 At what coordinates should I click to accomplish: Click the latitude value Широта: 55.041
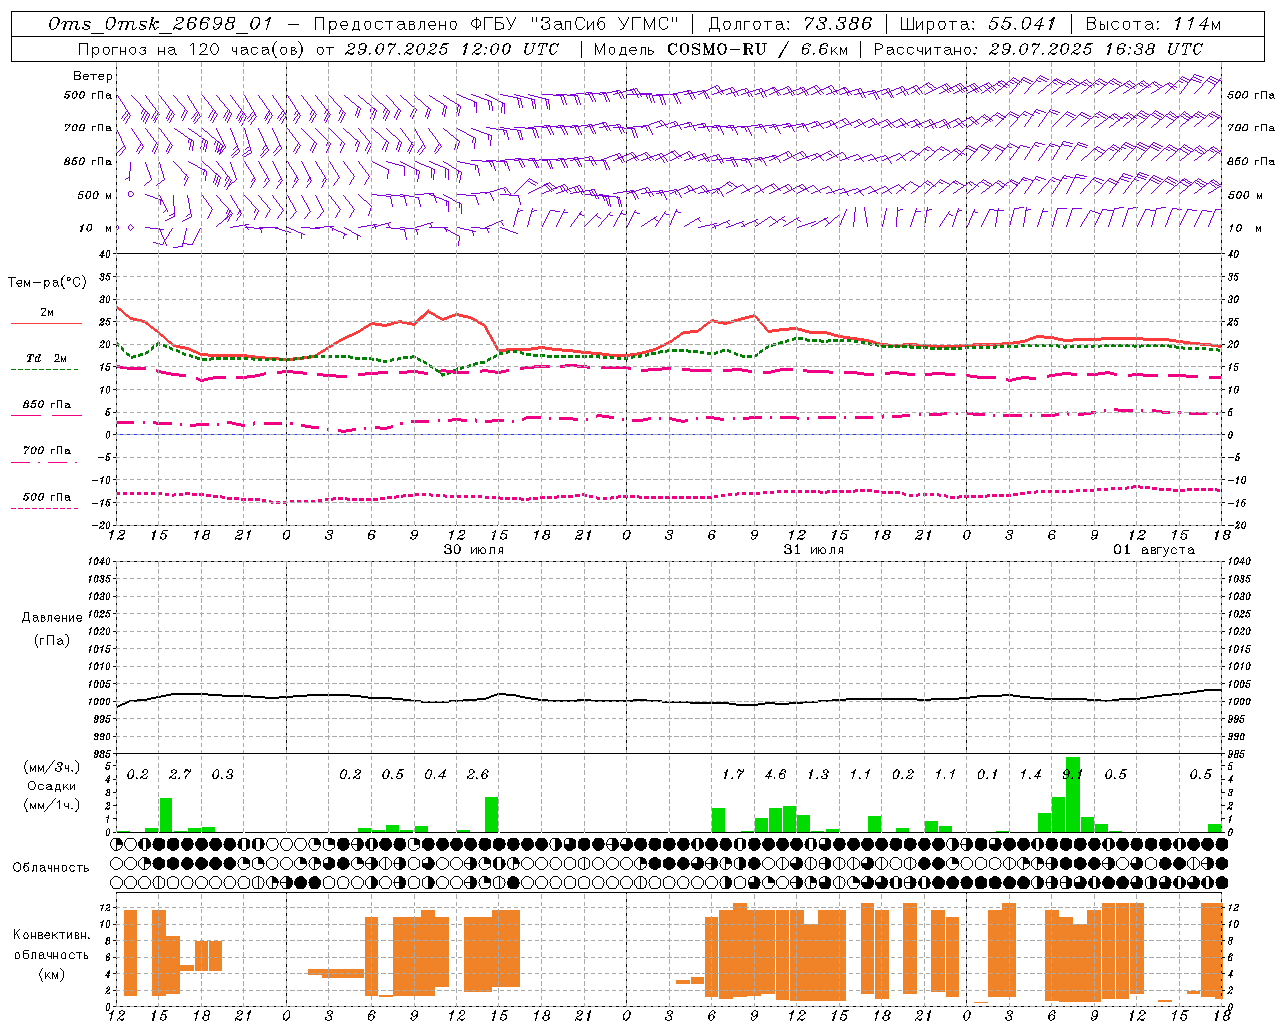[978, 24]
